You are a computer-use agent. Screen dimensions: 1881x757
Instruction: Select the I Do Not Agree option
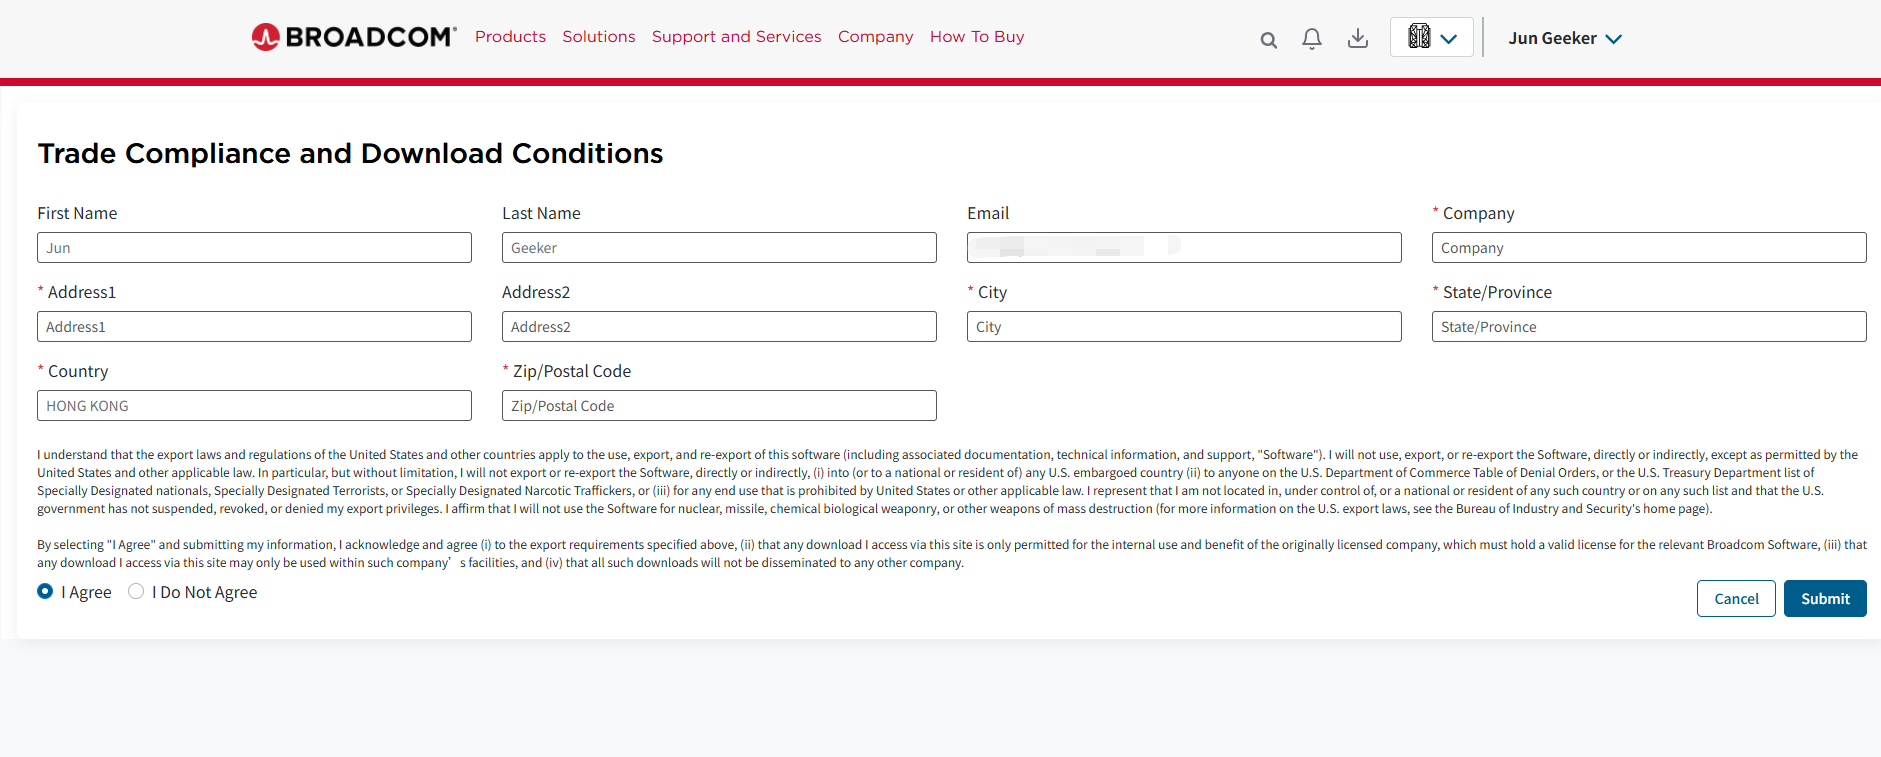tap(136, 591)
